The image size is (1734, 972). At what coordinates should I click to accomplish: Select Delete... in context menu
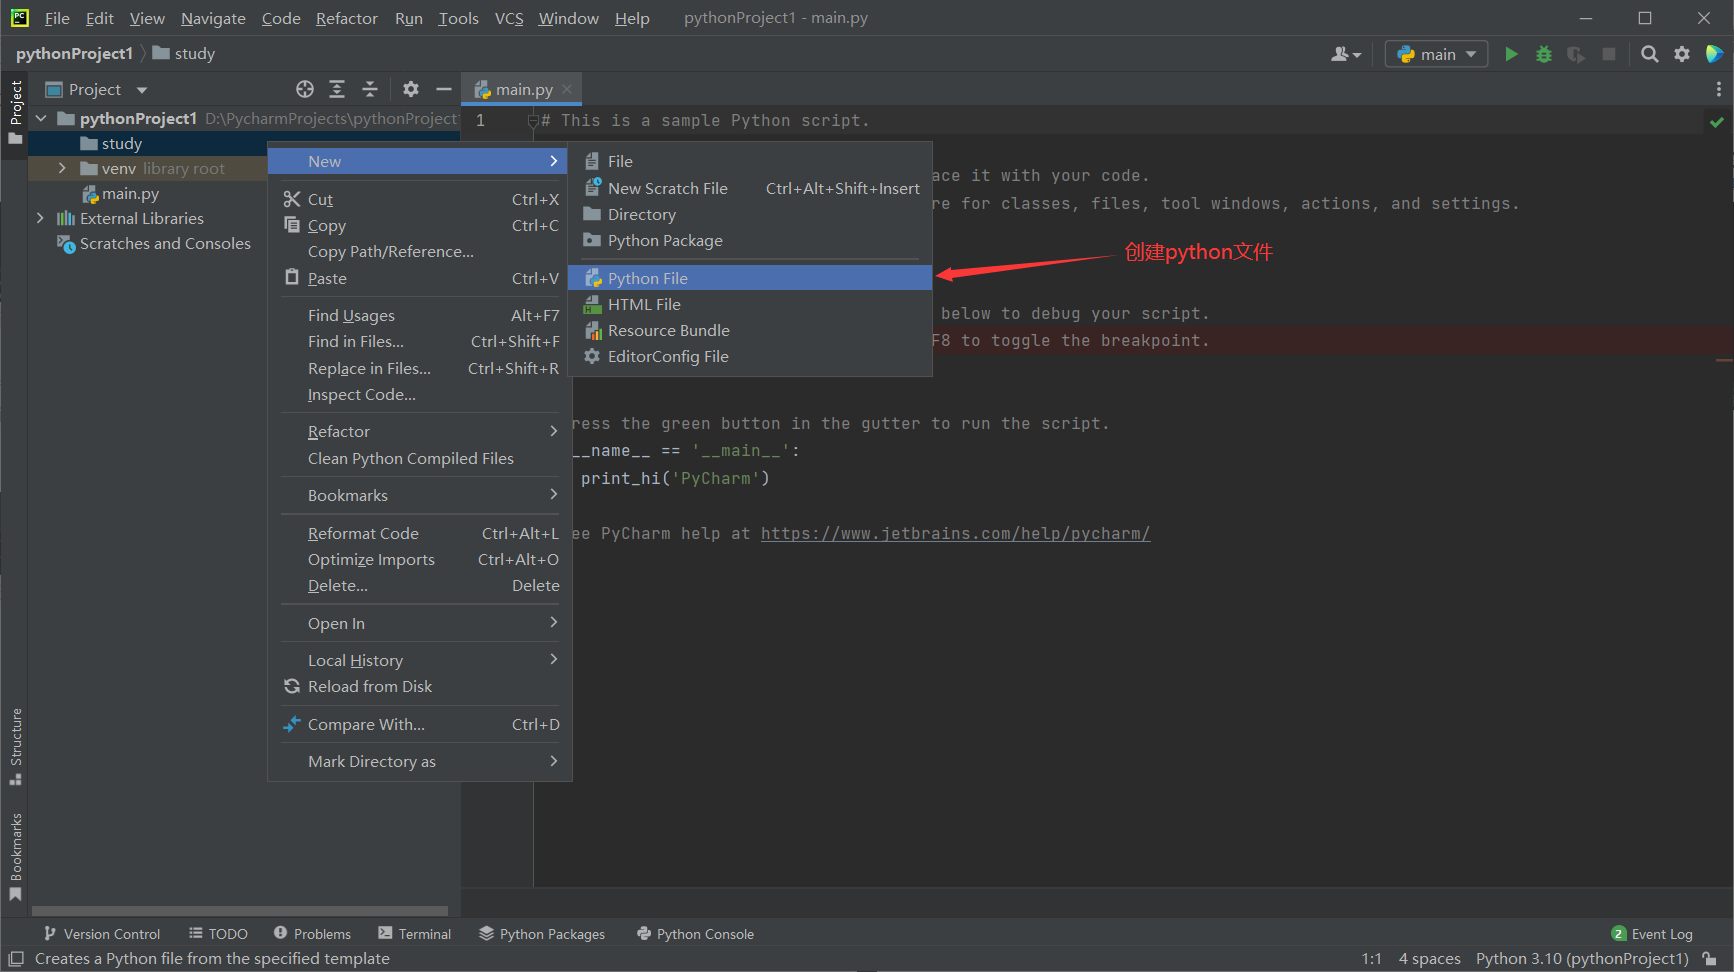click(x=420, y=585)
